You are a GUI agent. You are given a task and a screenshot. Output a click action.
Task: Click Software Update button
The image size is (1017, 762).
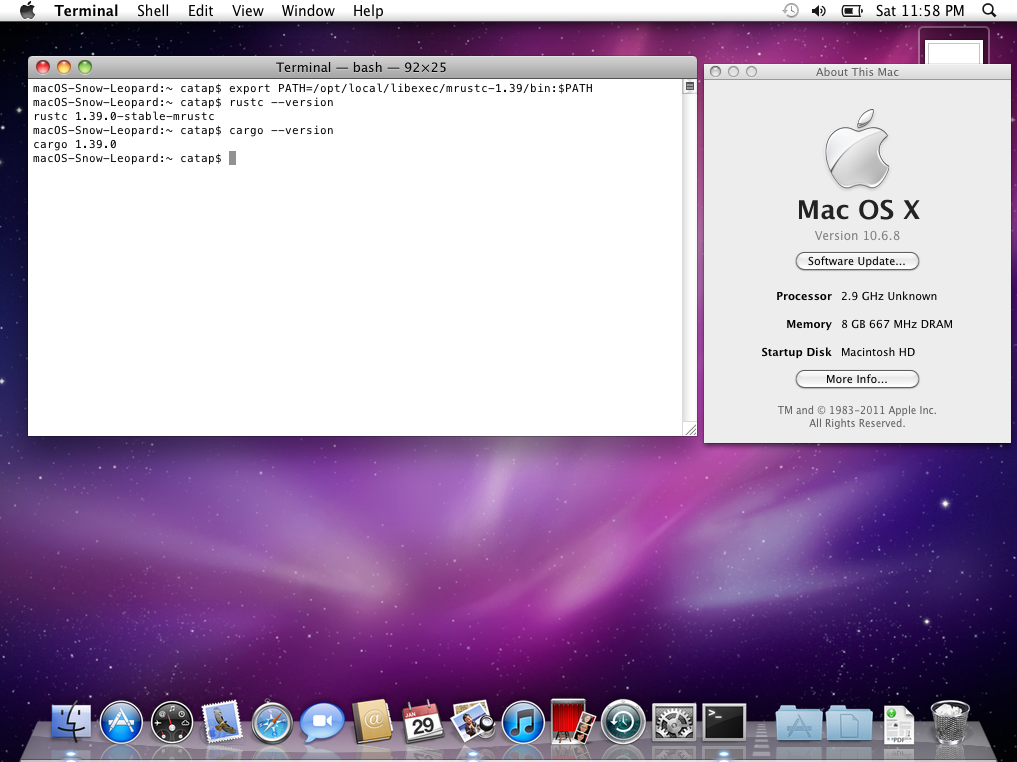click(857, 261)
